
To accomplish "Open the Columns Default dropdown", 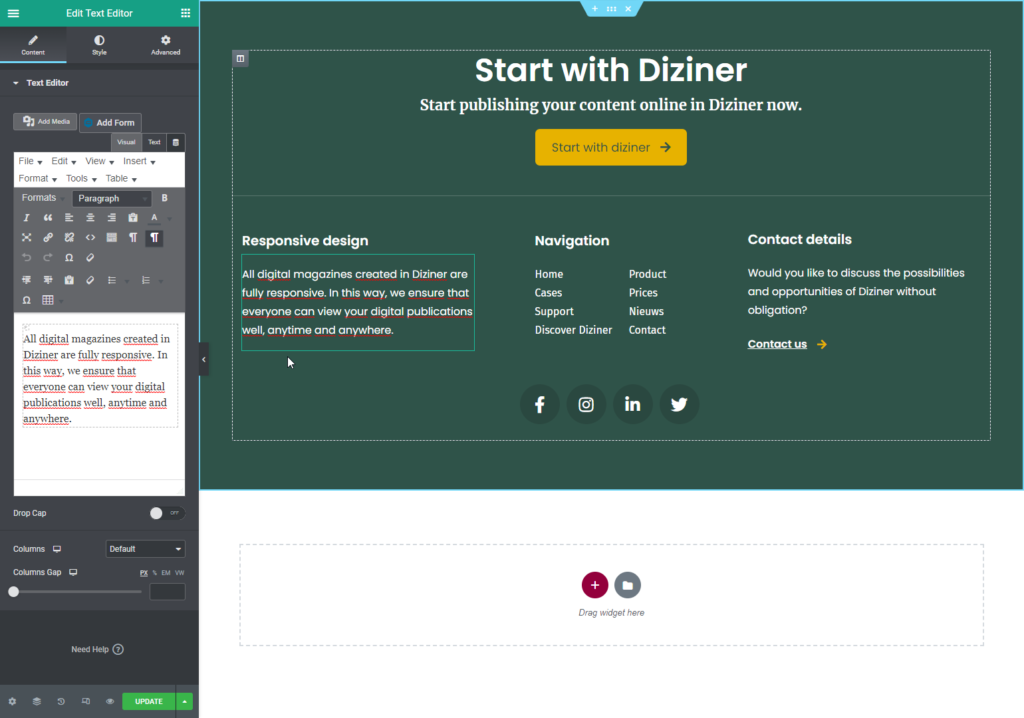I will click(x=145, y=549).
